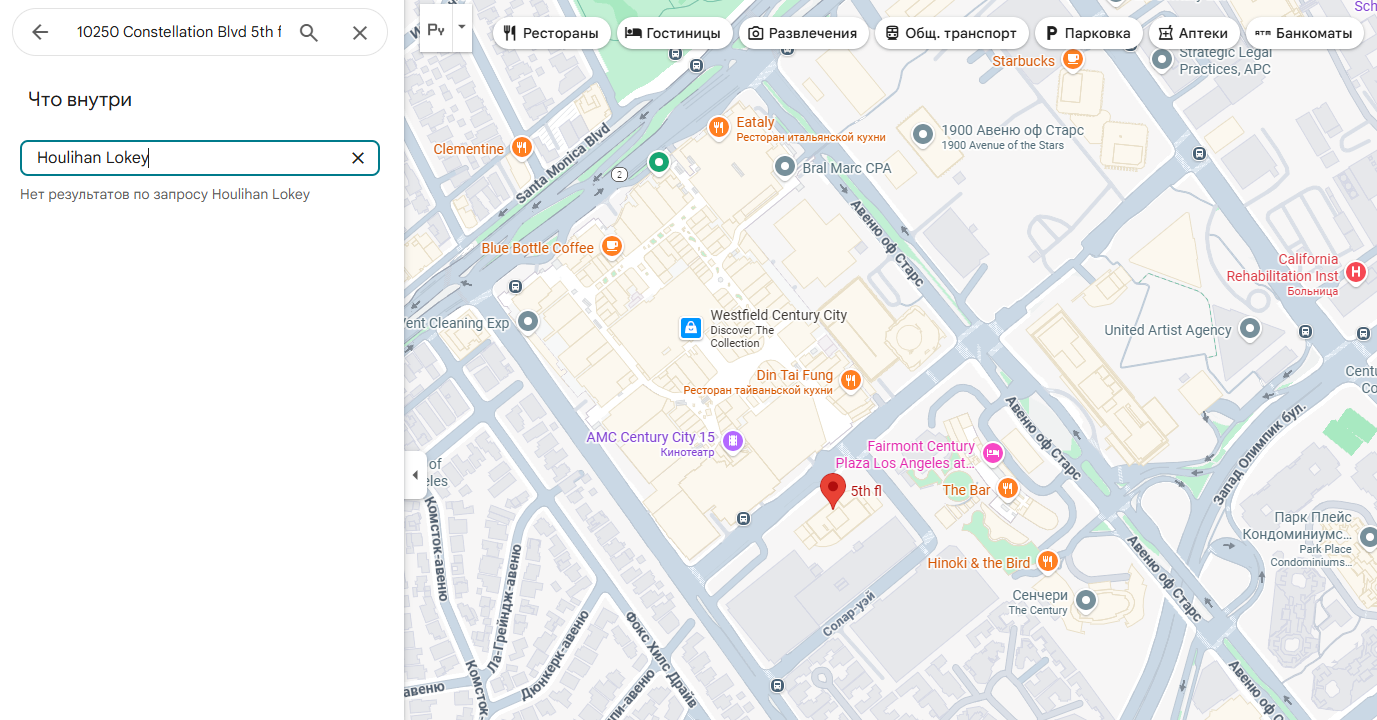Collapse the side panel with arrow tab
This screenshot has width=1377, height=720.
[416, 475]
